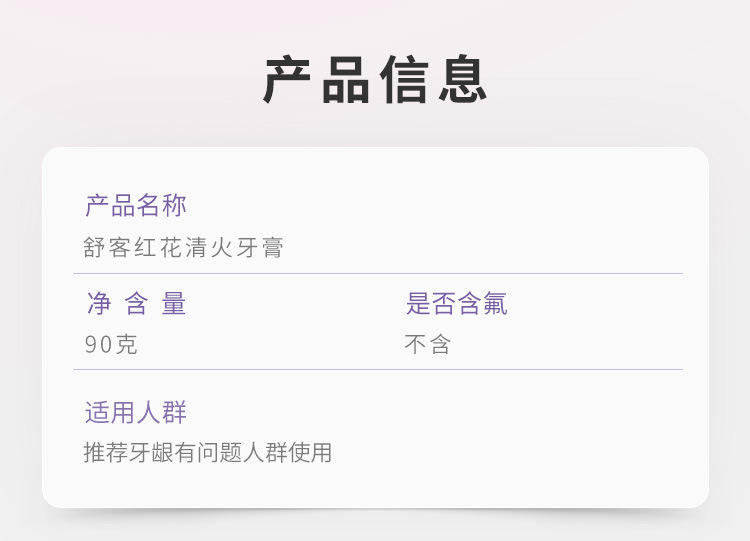Select the 是否含氟 label

(456, 304)
